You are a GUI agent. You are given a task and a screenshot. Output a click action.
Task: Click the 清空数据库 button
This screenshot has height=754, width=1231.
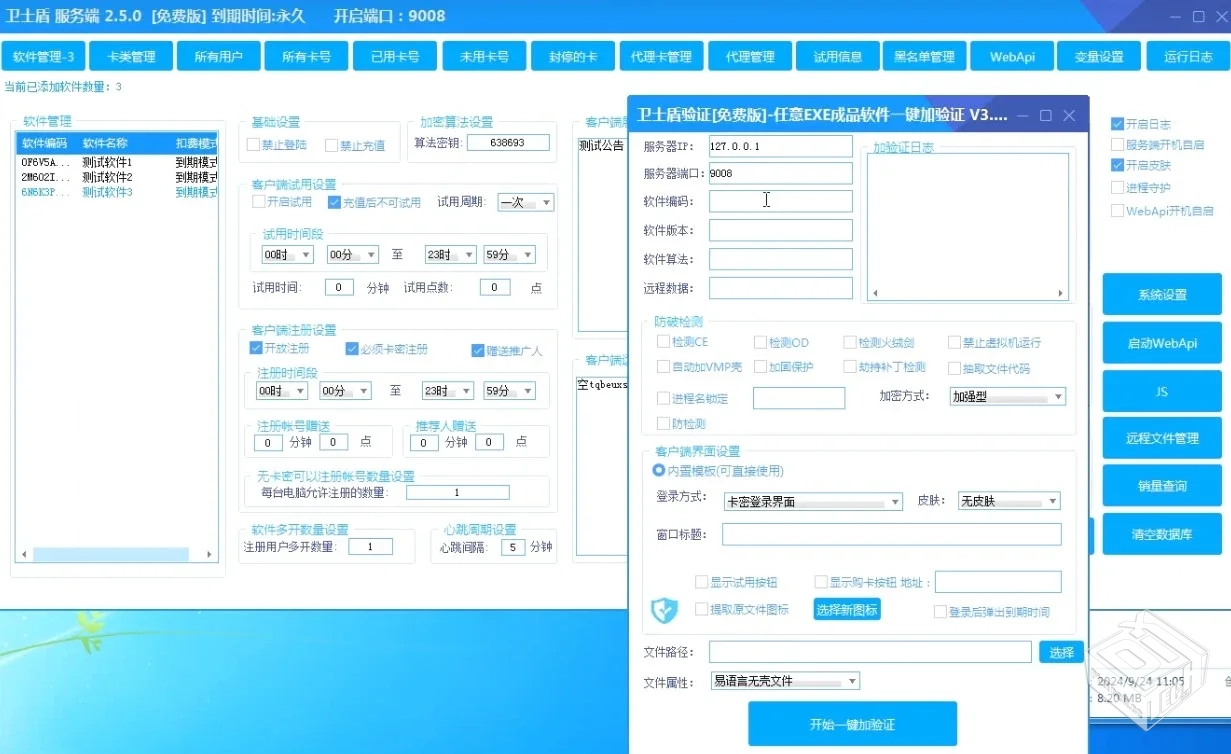pyautogui.click(x=1161, y=534)
